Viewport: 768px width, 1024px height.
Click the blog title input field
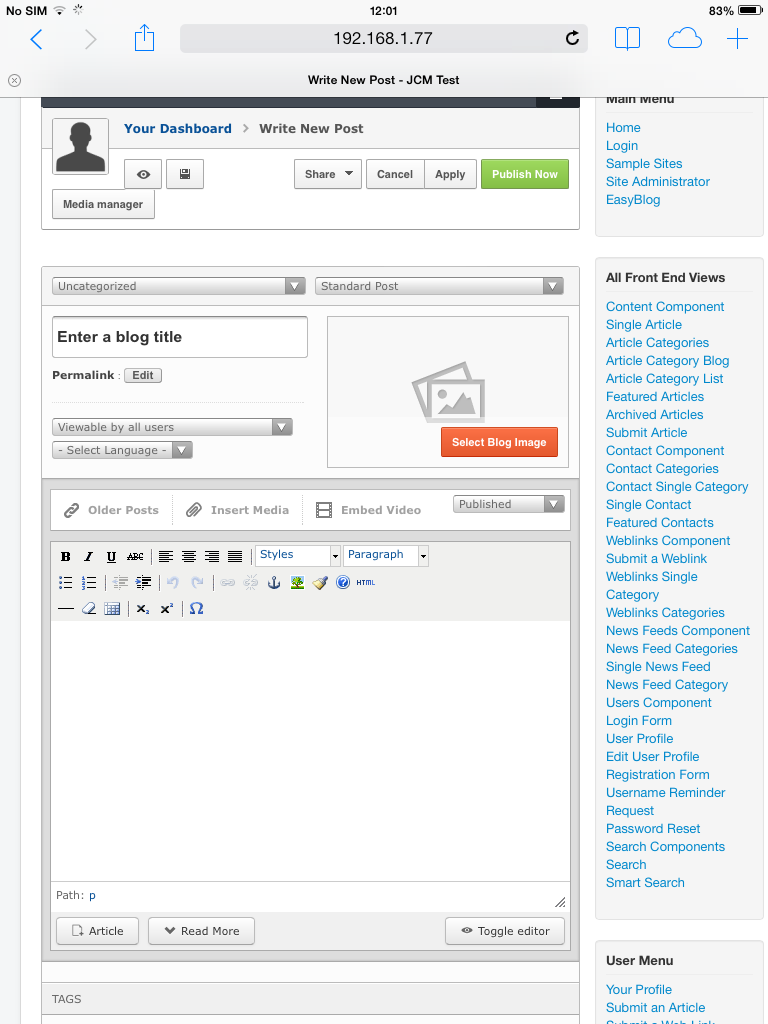[x=180, y=337]
